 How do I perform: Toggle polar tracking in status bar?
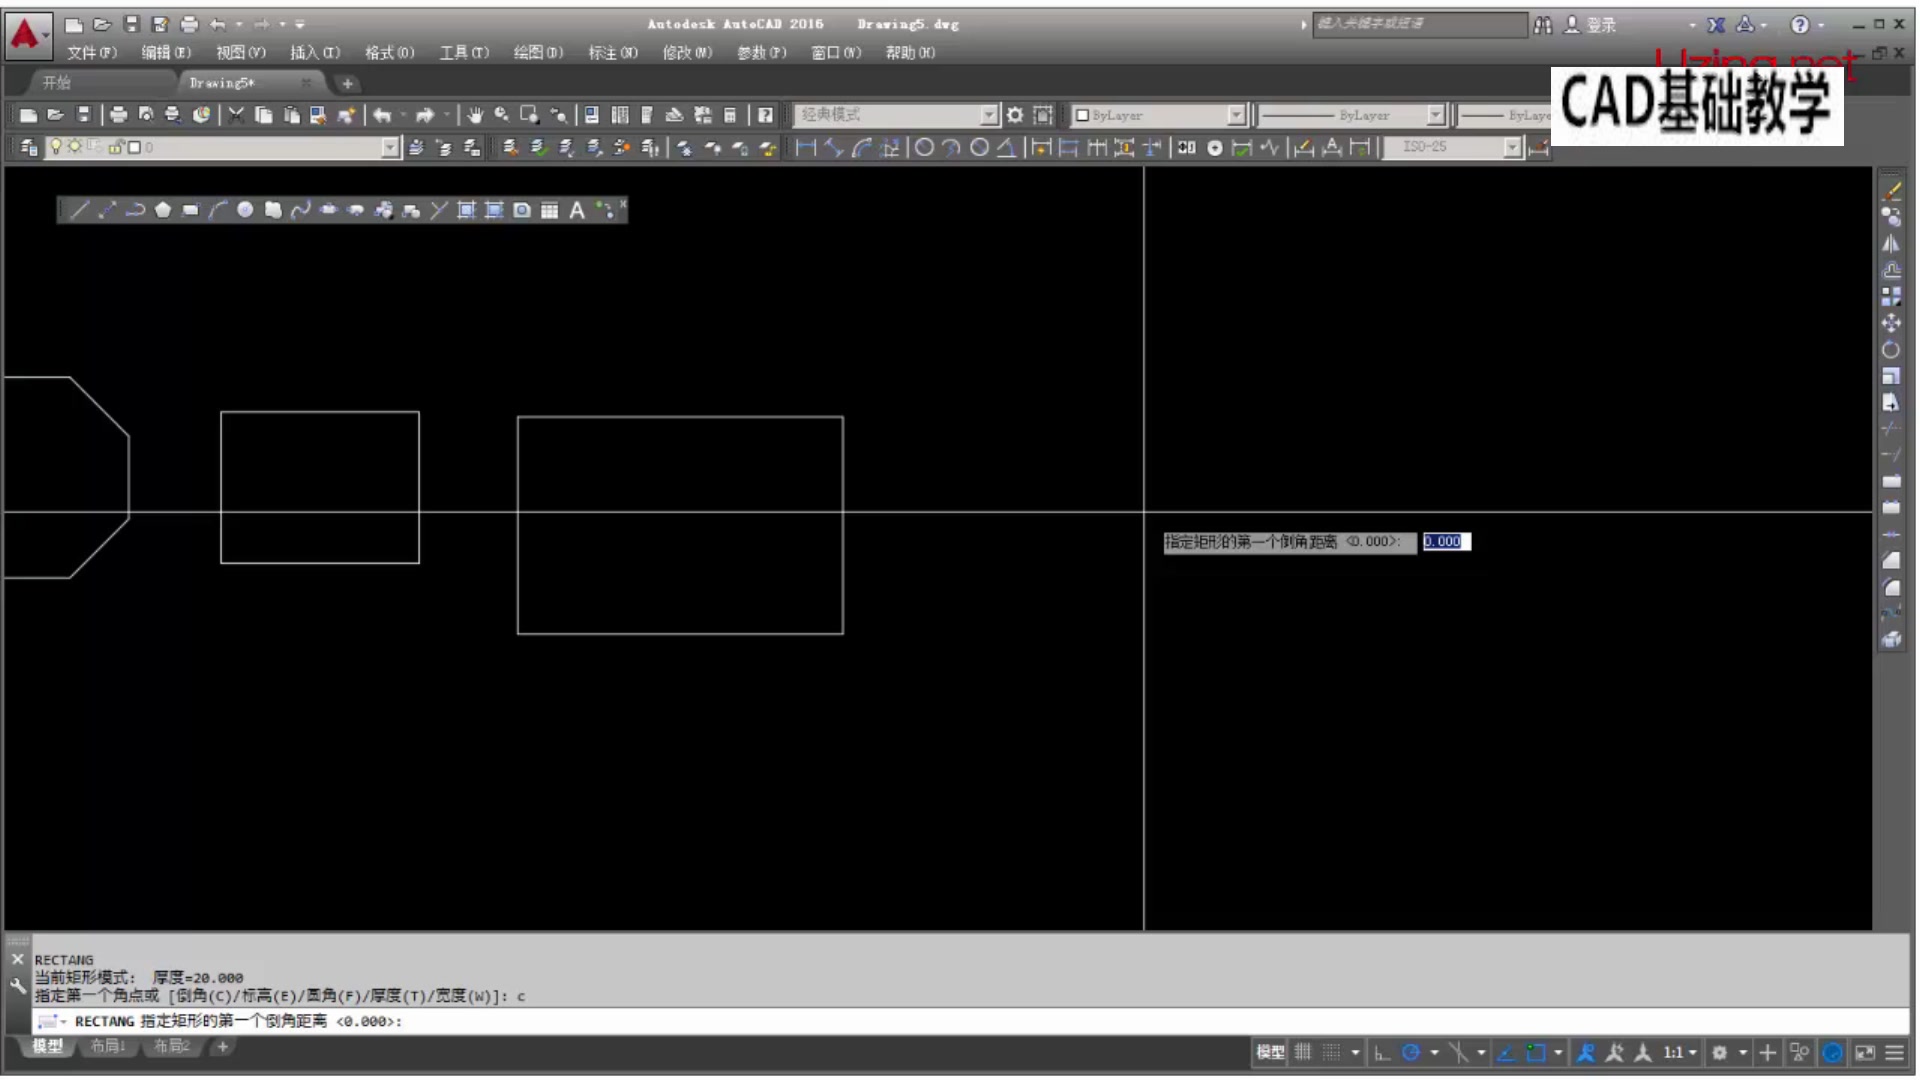(x=1411, y=1052)
